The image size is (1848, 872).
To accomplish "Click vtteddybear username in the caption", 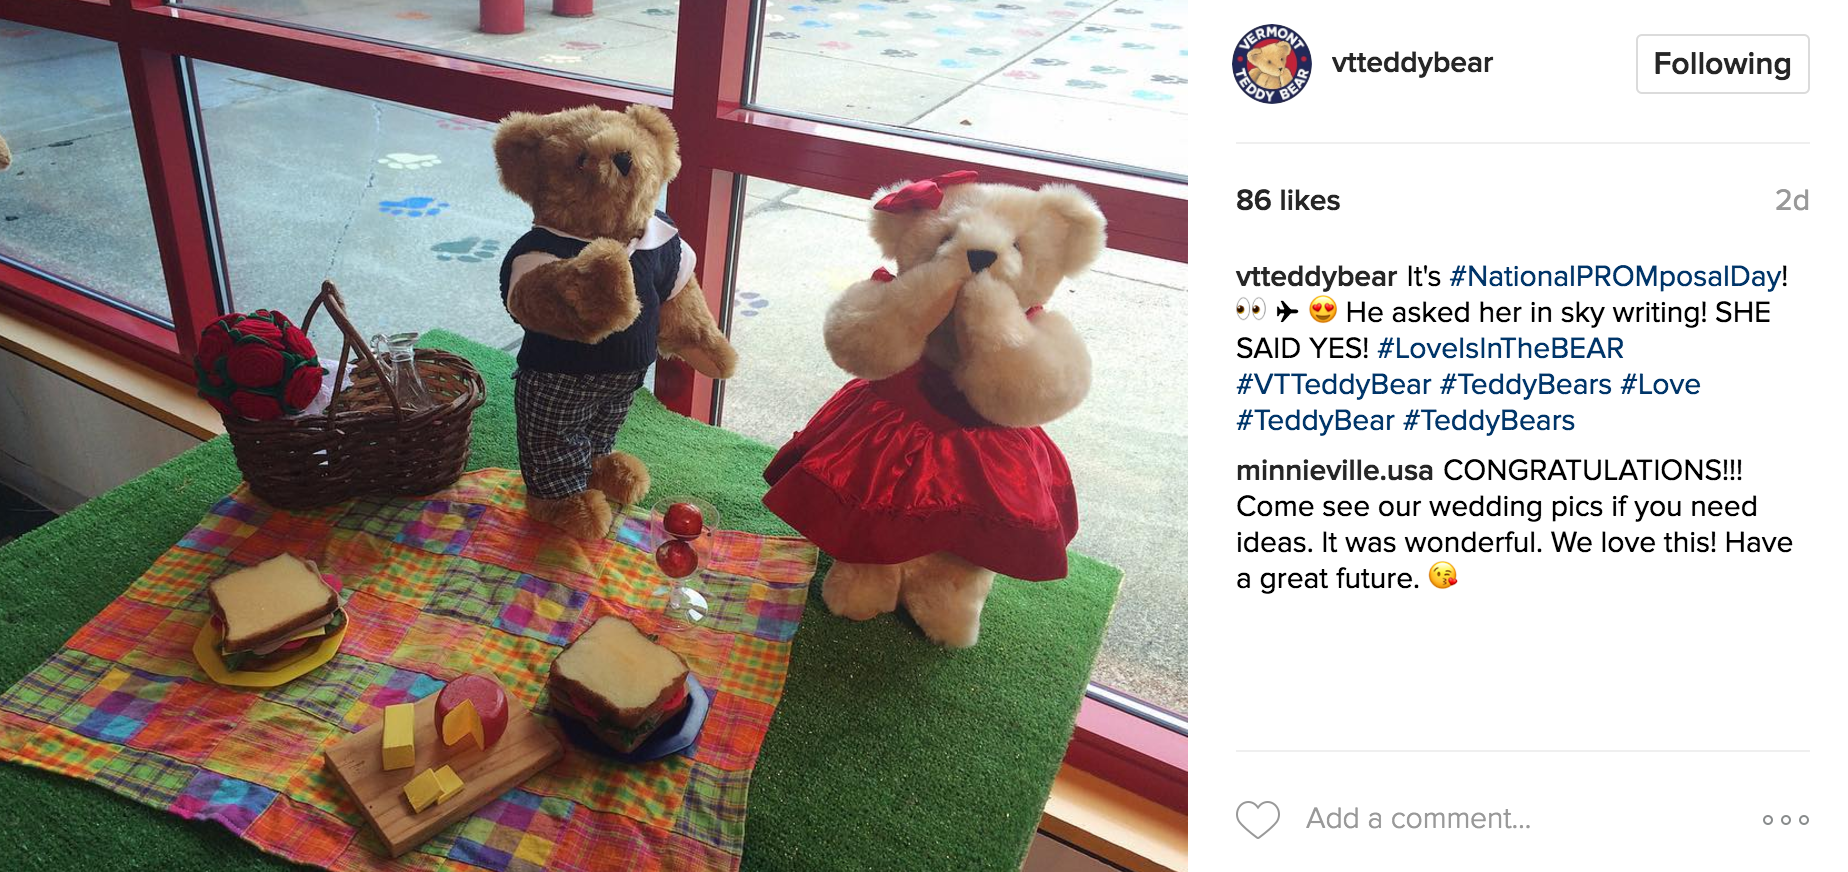I will pyautogui.click(x=1316, y=276).
